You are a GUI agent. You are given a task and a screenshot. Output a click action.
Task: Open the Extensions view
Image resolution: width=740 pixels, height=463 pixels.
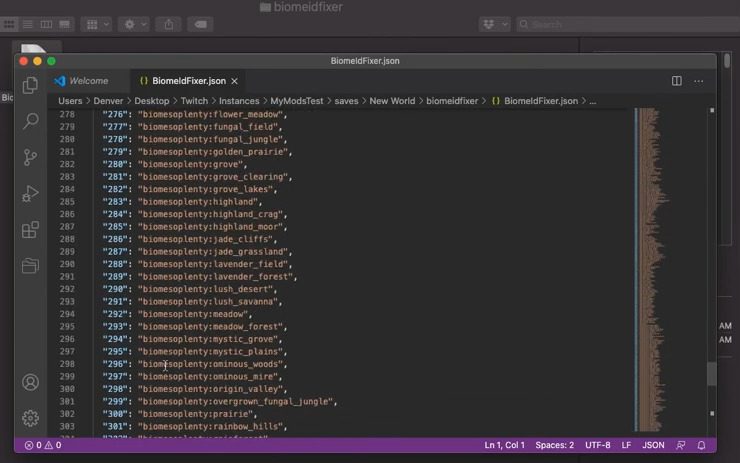point(30,230)
